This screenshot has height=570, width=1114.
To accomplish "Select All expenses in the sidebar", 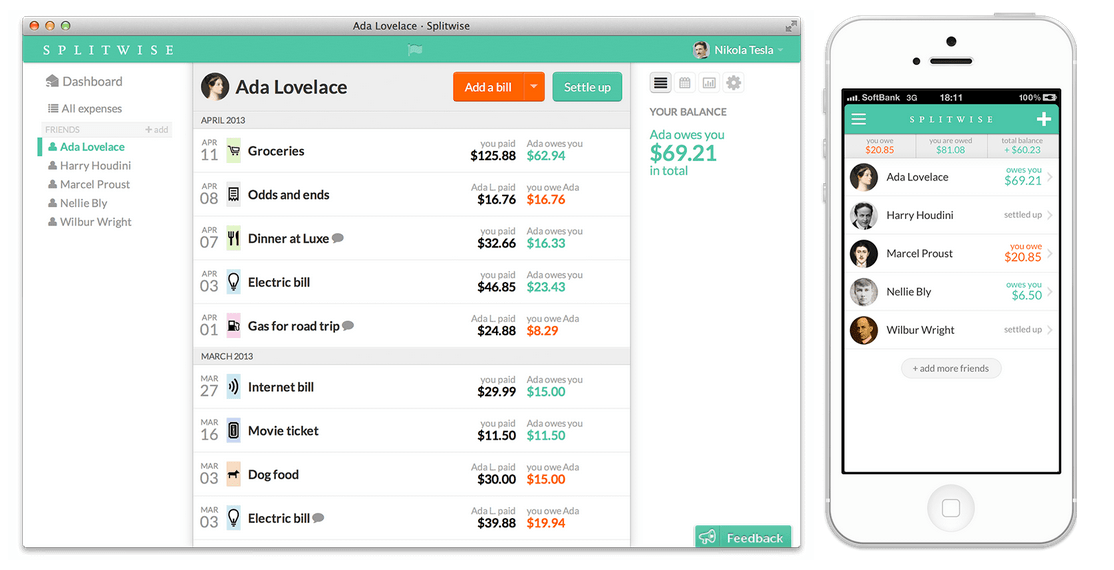I will coord(85,108).
